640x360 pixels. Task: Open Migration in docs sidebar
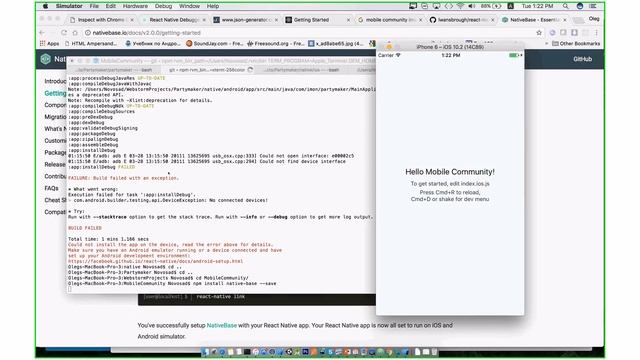coord(55,117)
